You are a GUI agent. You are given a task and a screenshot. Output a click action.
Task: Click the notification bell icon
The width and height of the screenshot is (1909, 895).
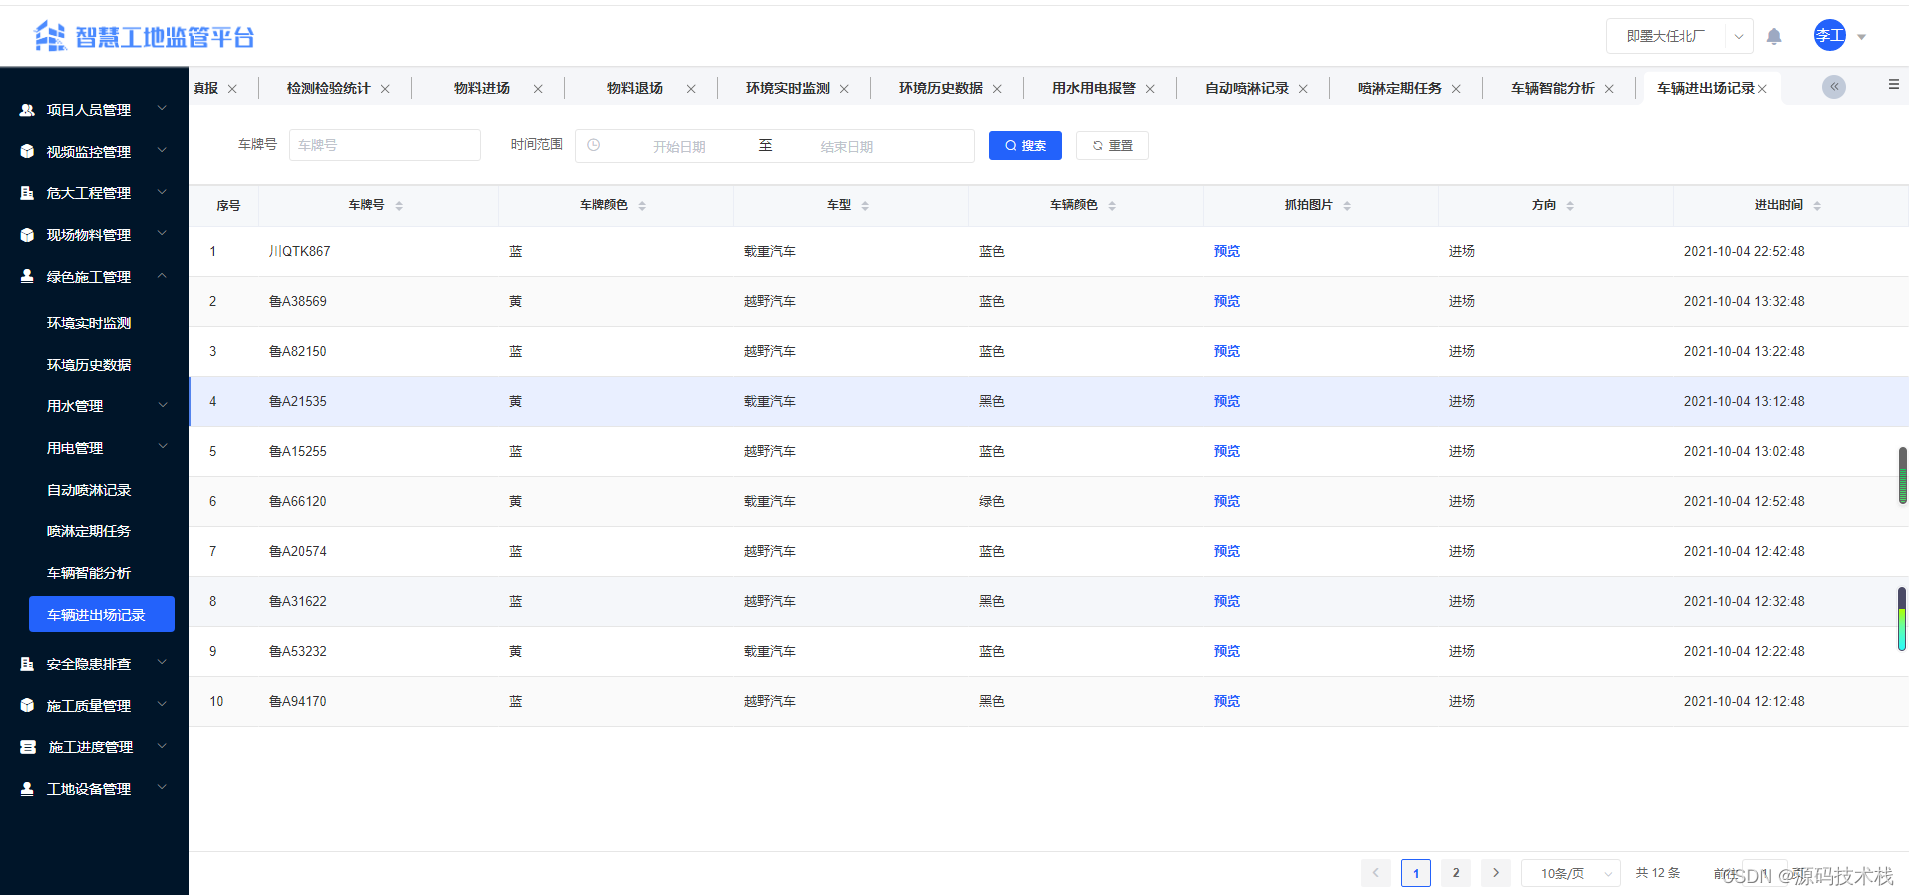click(1774, 37)
